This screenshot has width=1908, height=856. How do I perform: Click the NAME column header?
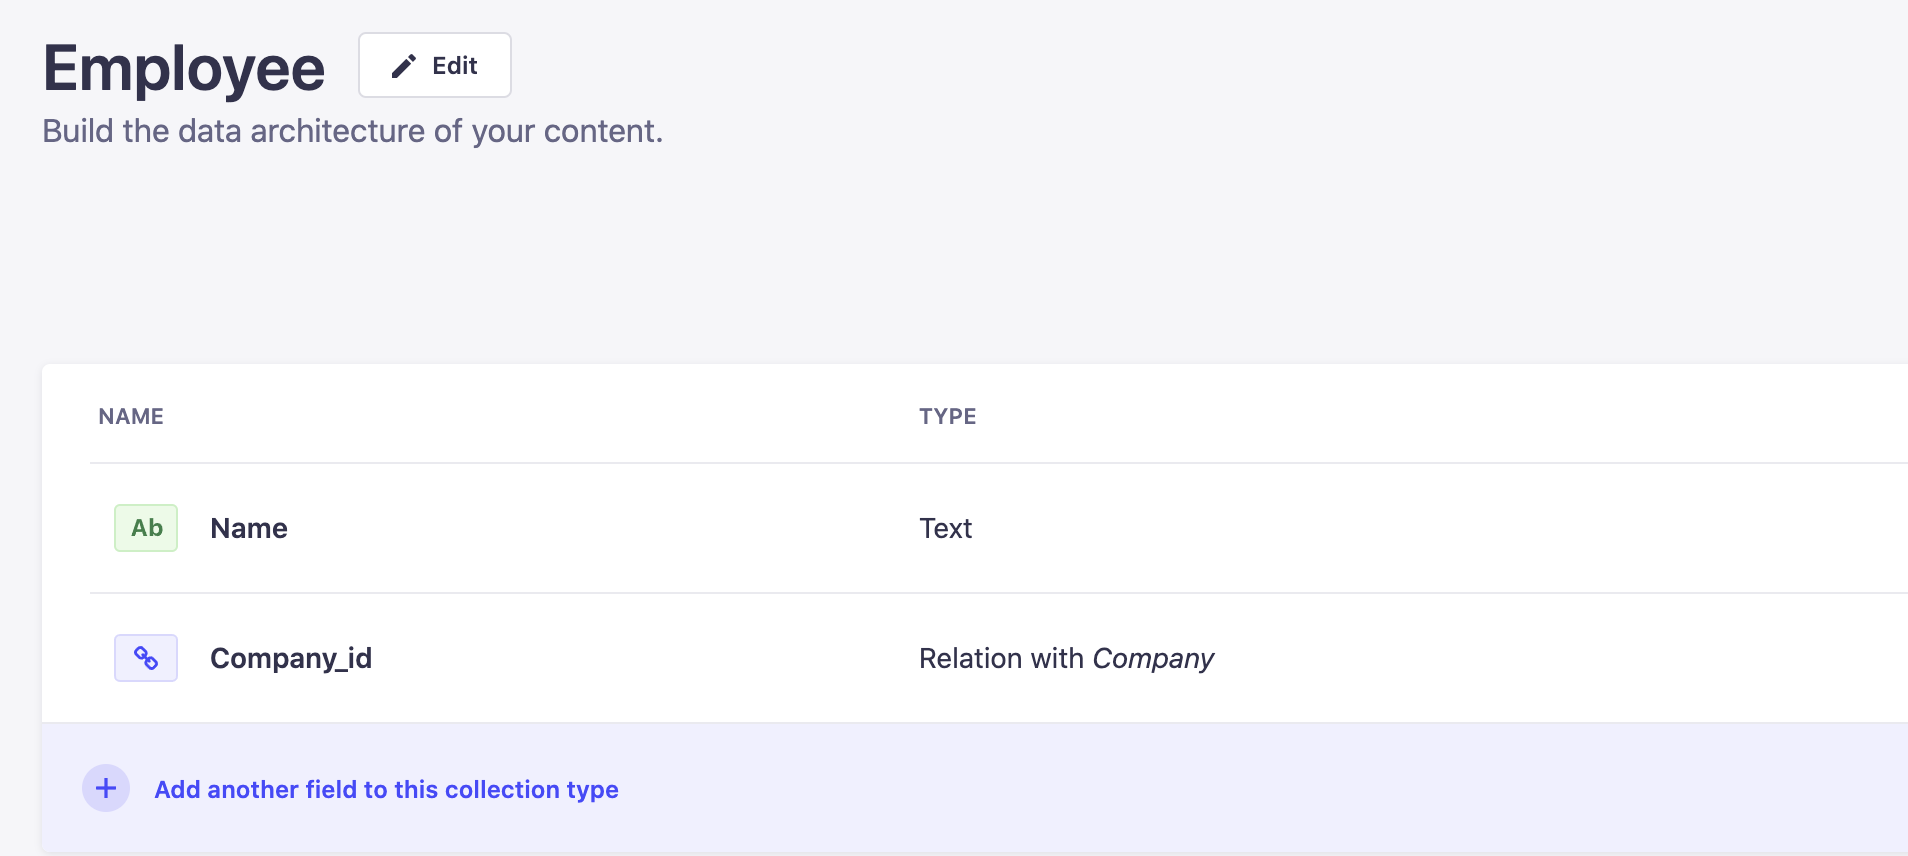(x=131, y=416)
